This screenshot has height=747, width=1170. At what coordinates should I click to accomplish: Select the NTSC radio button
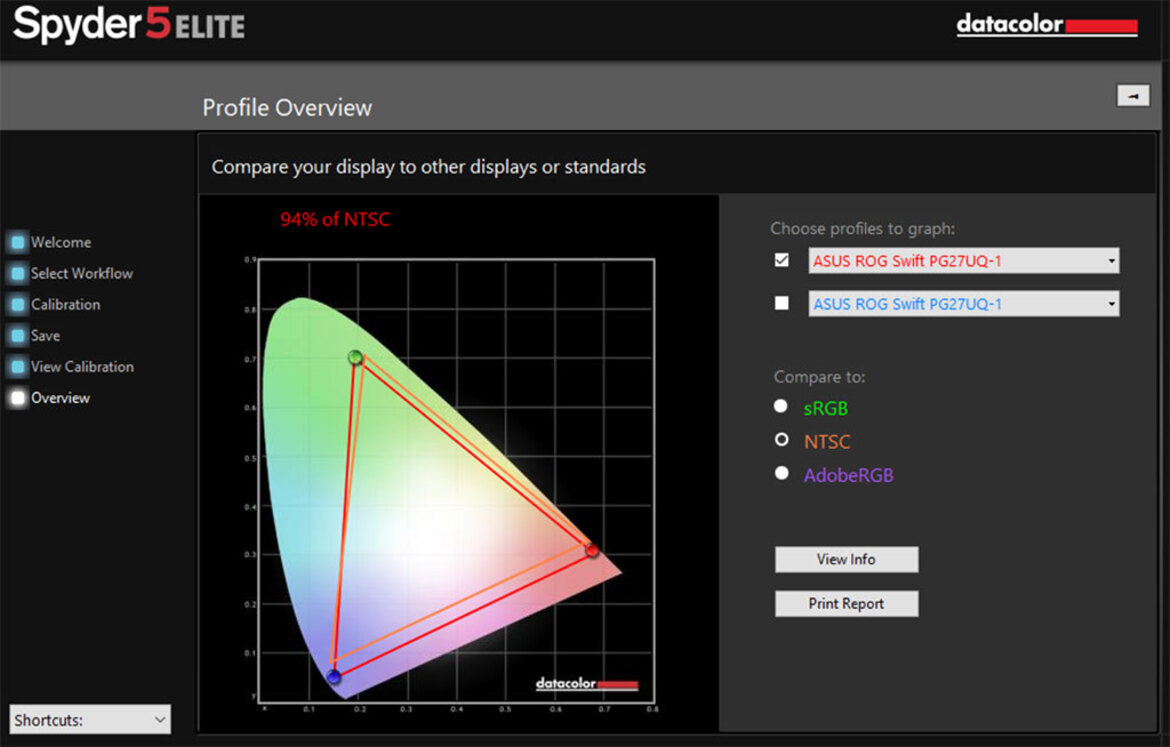pyautogui.click(x=781, y=440)
